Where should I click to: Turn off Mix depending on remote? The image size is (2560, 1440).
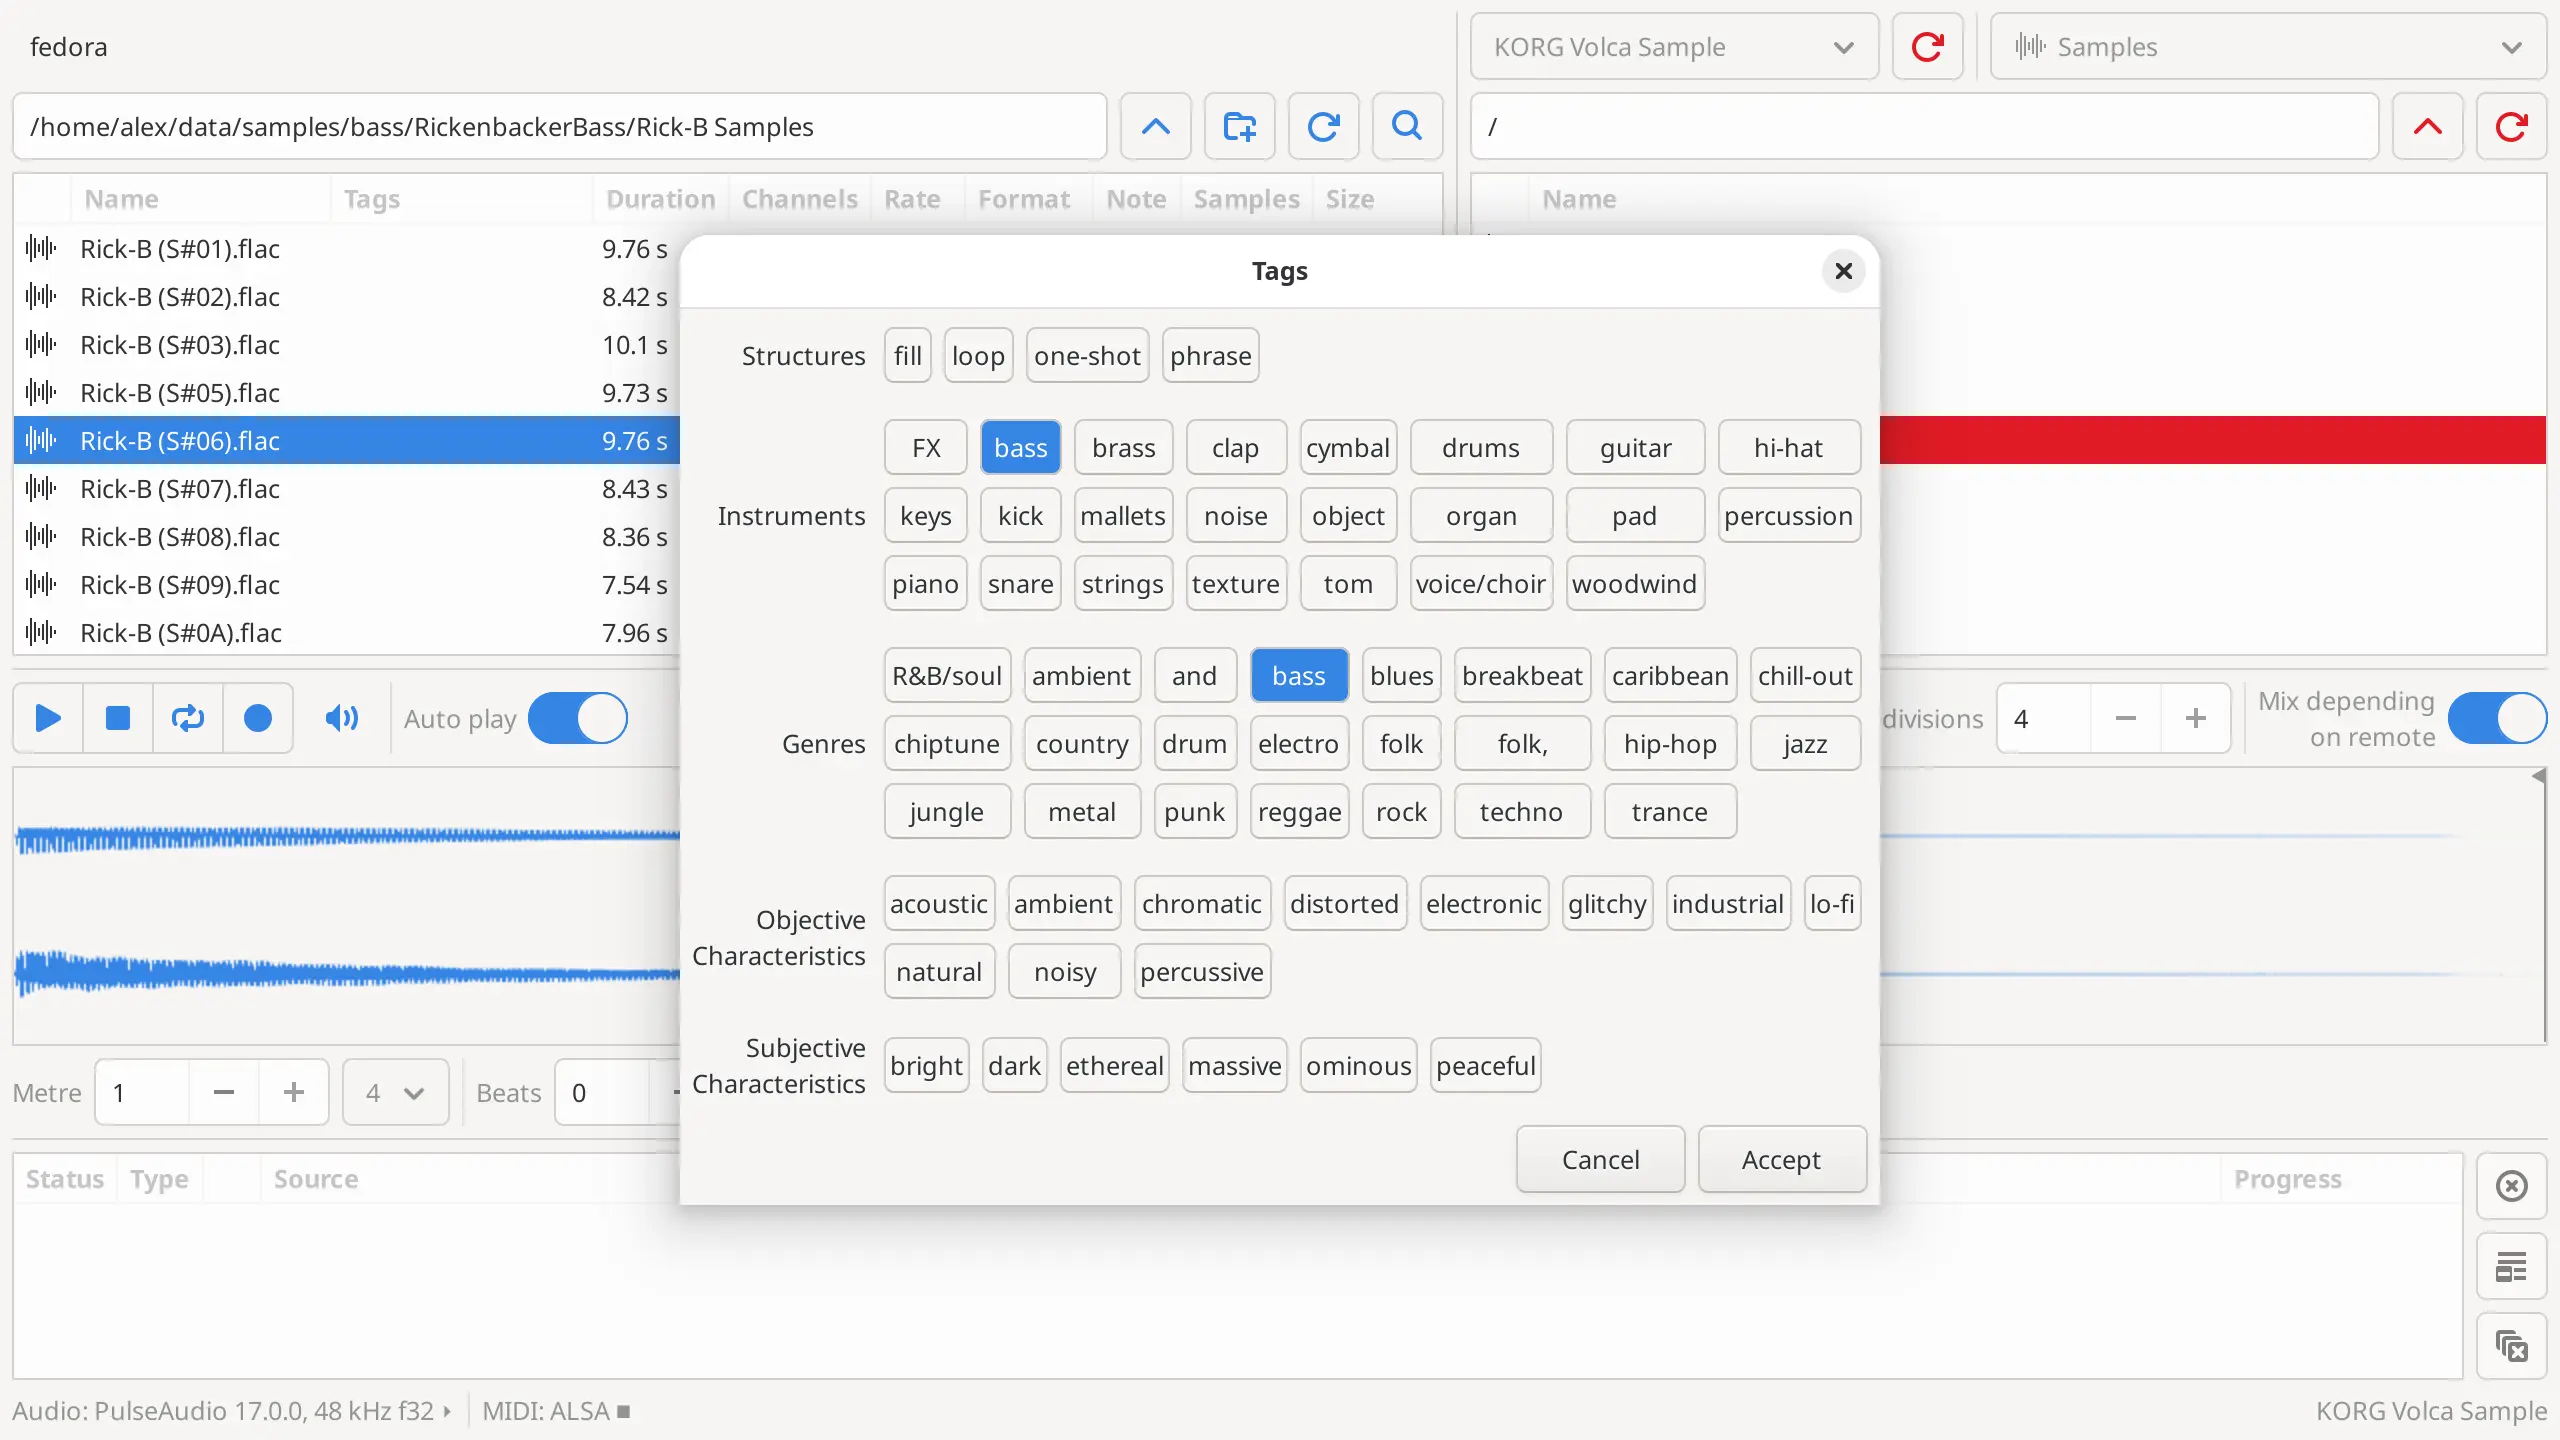click(2497, 718)
